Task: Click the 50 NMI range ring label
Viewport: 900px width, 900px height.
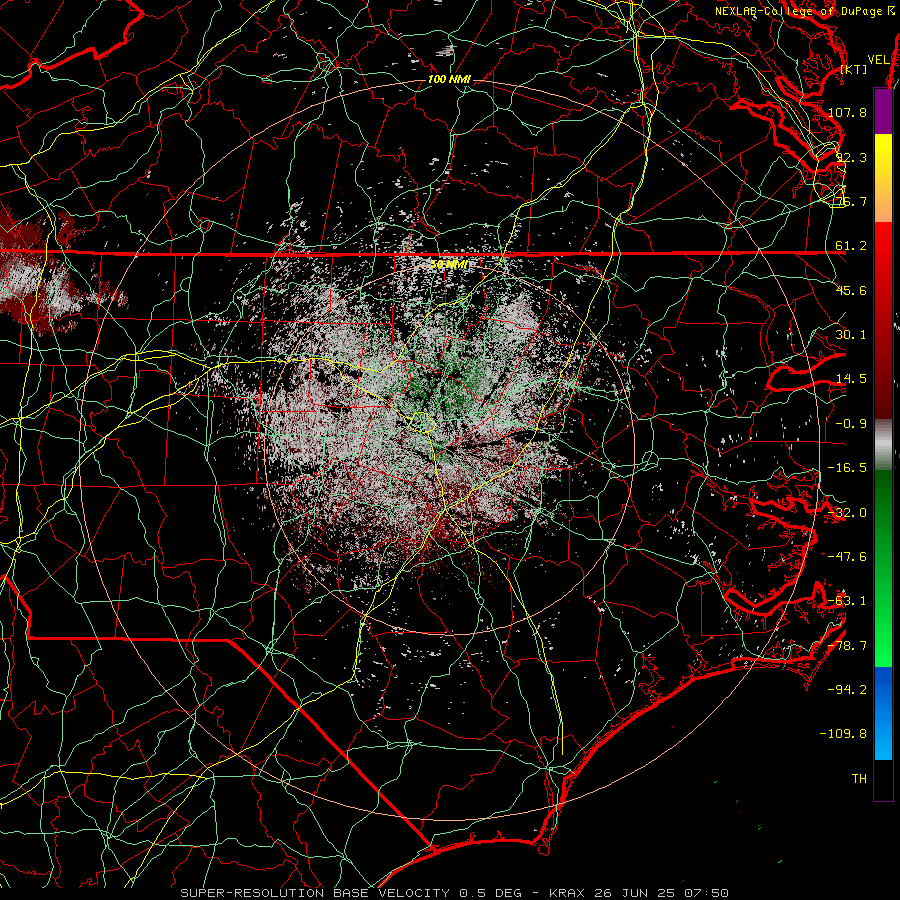Action: [x=449, y=264]
